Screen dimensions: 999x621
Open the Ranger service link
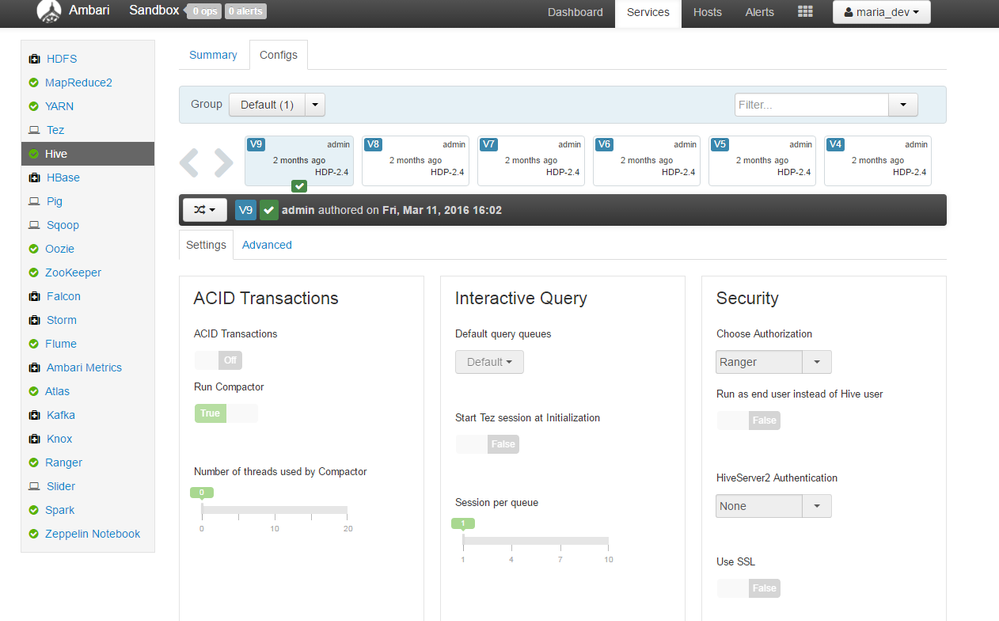pos(64,462)
